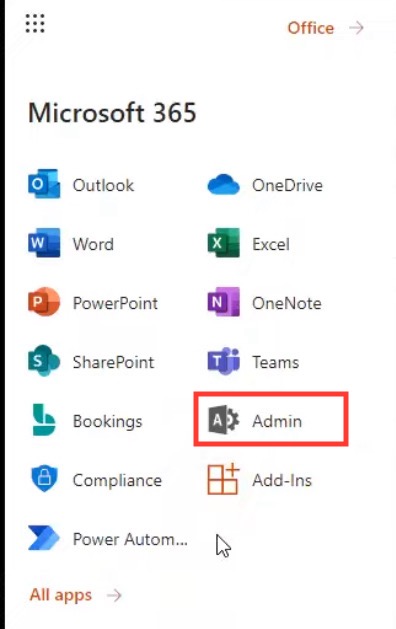Screen dimensions: 396x629
Task: Click the Outlook app icon
Action: pos(44,184)
